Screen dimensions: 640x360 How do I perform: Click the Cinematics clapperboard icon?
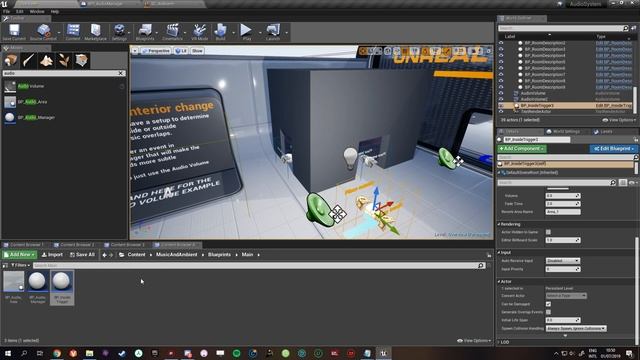pos(172,32)
